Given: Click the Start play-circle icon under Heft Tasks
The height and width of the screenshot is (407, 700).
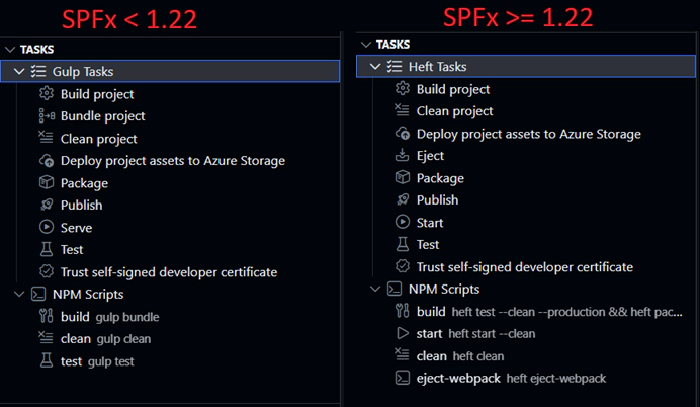Looking at the screenshot, I should [403, 222].
